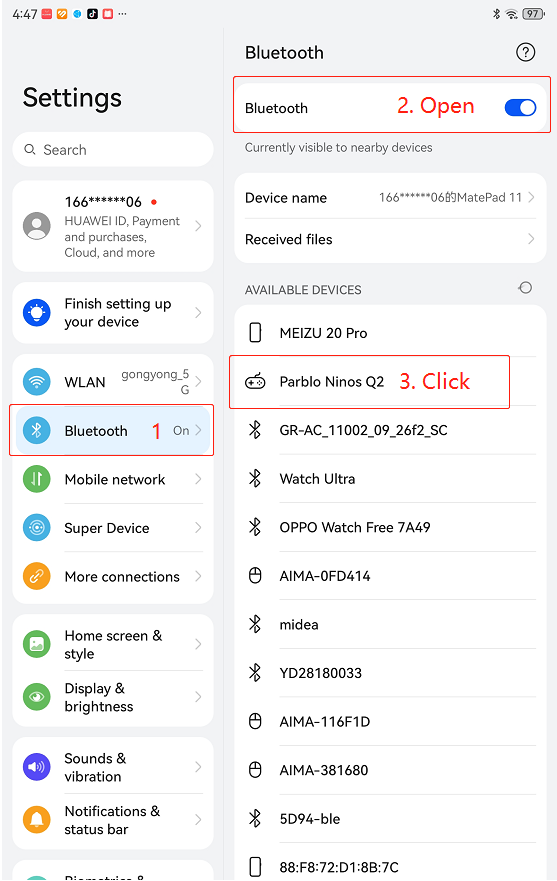557x881 pixels.
Task: Turn off the Bluetooth switch
Action: click(x=520, y=107)
